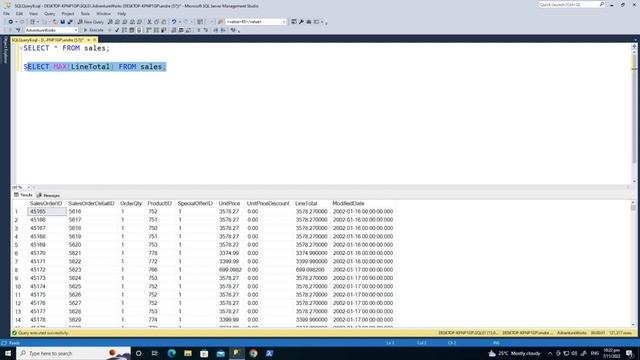Click the Parse checkmark icon
This screenshot has width=640, height=360.
point(117,30)
